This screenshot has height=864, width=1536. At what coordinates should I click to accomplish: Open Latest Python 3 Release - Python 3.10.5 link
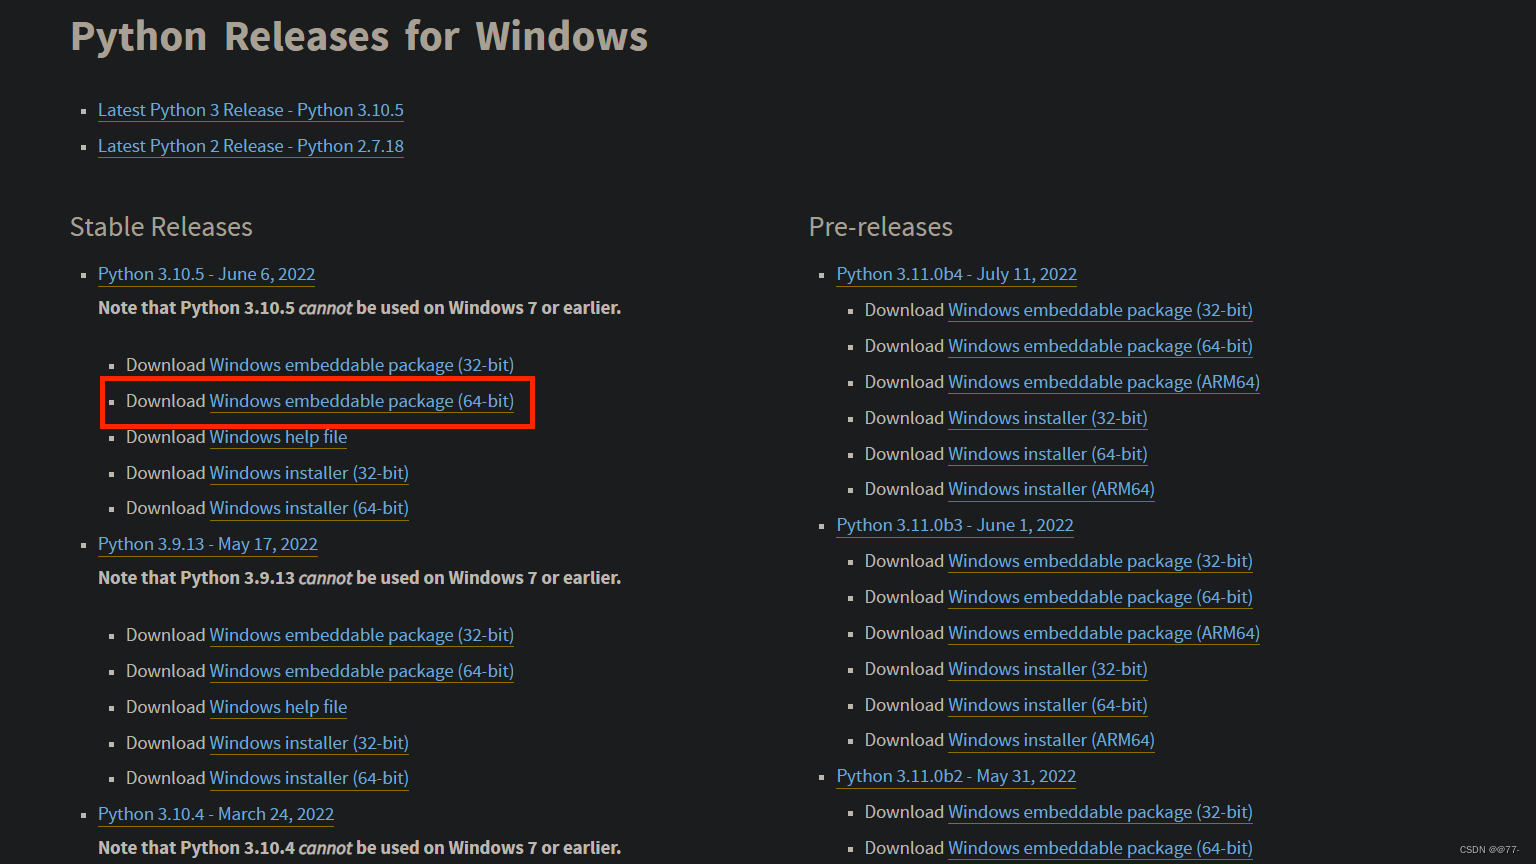251,110
